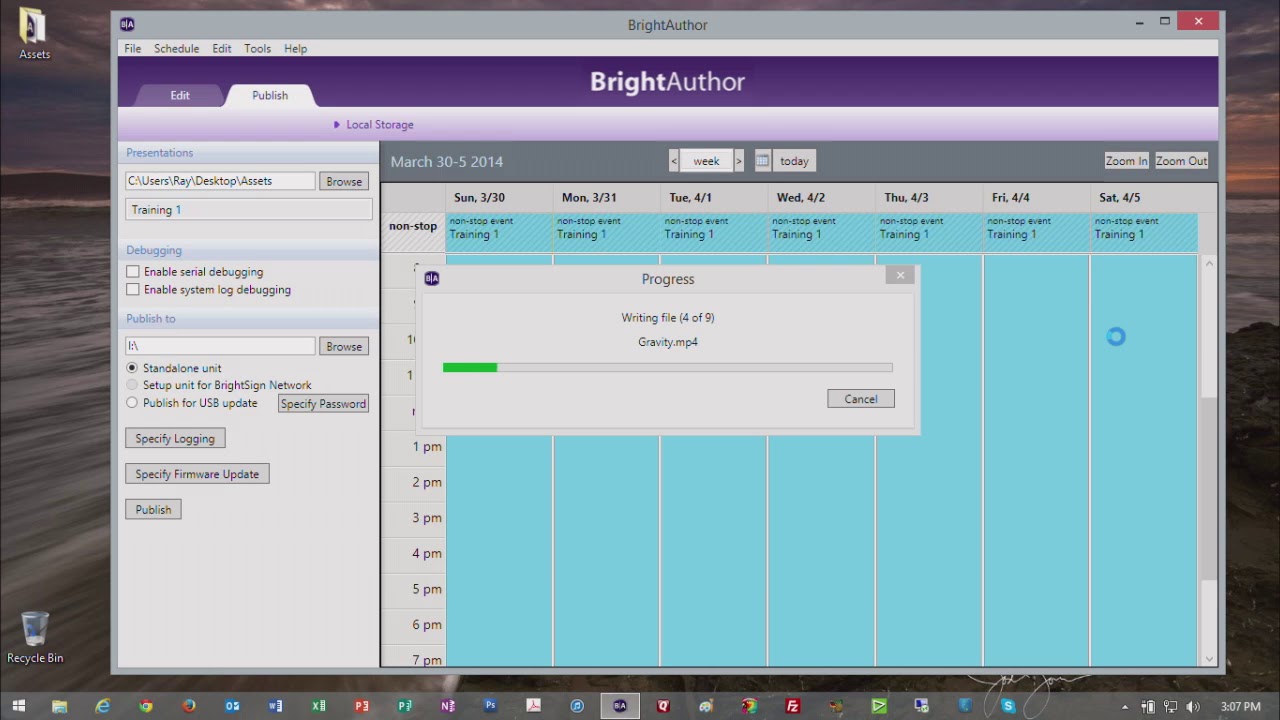Viewport: 1280px width, 720px height.
Task: Launch File Explorer from taskbar
Action: click(59, 706)
